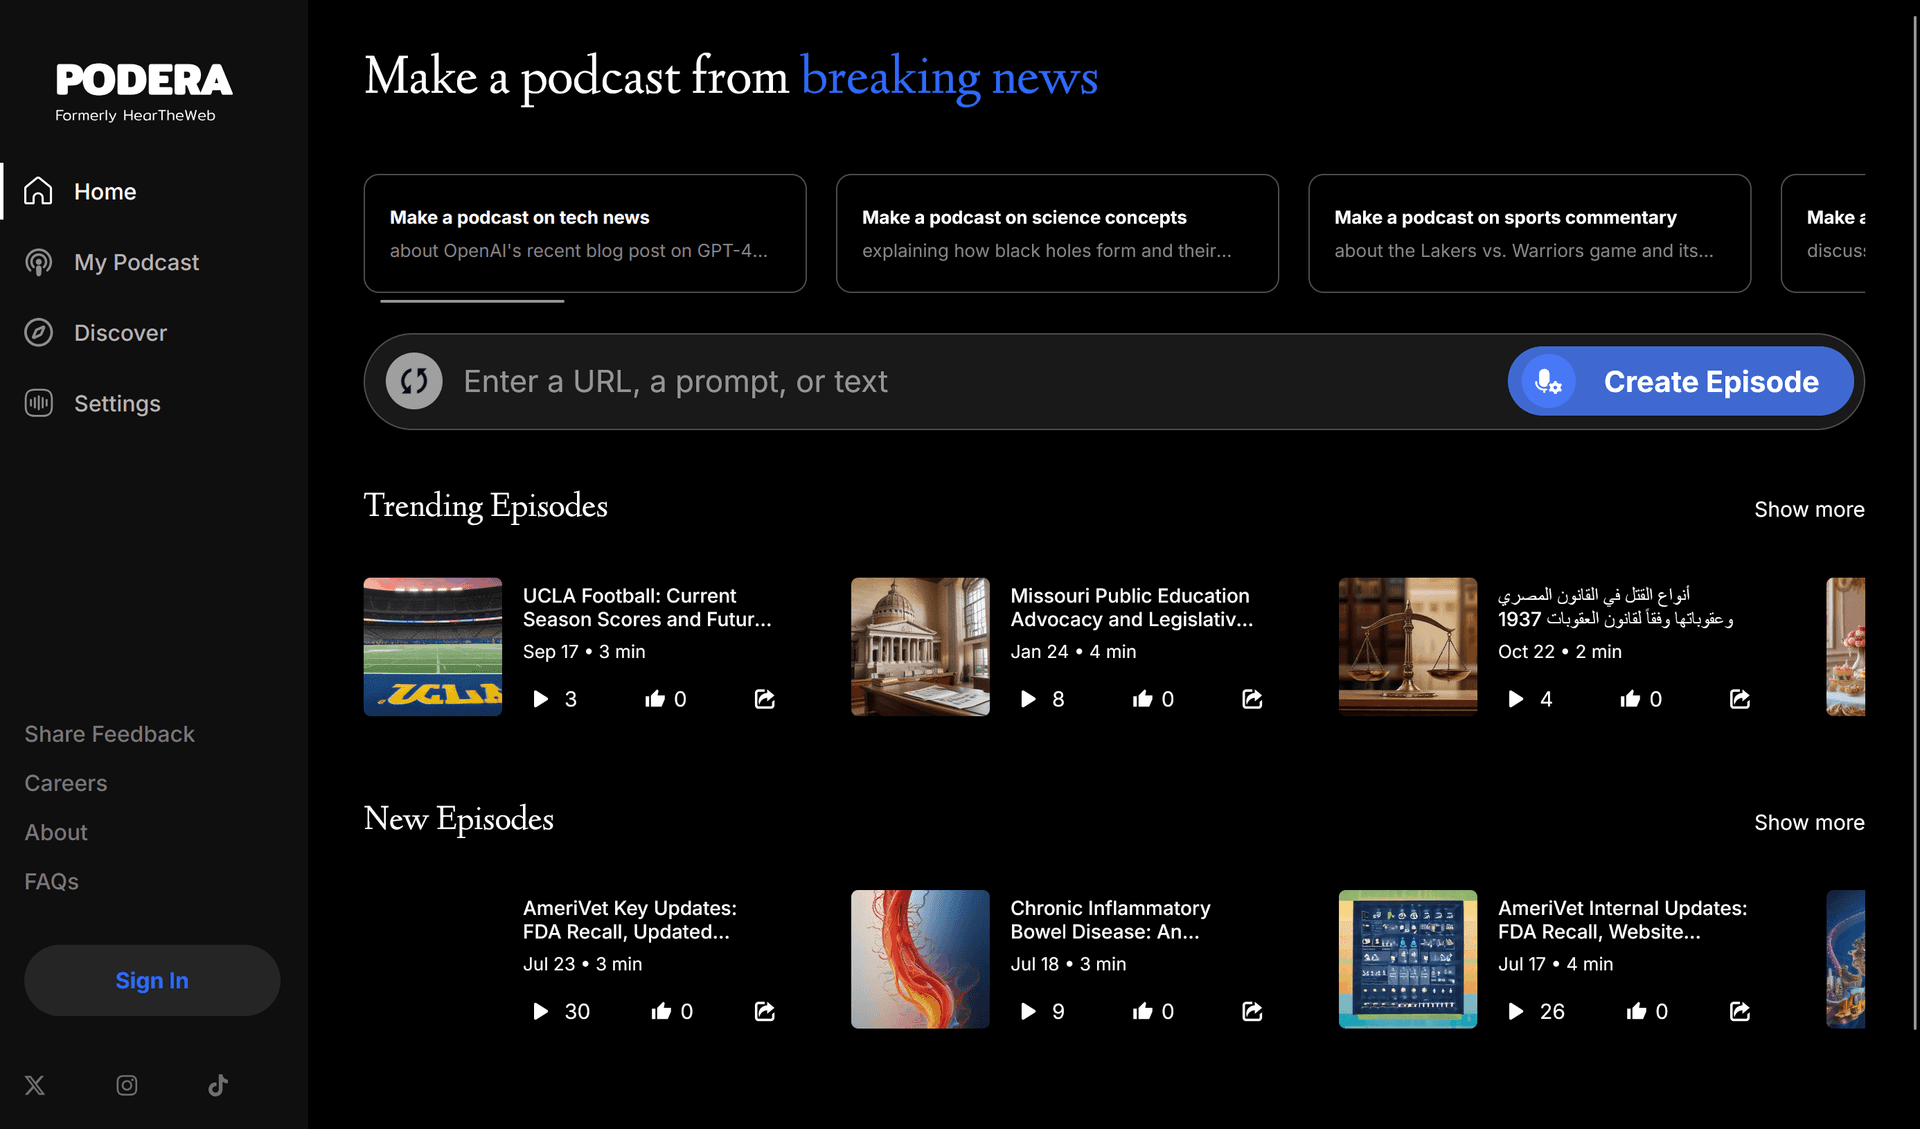Select the science concepts podcast suggestion
The width and height of the screenshot is (1920, 1129).
pyautogui.click(x=1057, y=233)
